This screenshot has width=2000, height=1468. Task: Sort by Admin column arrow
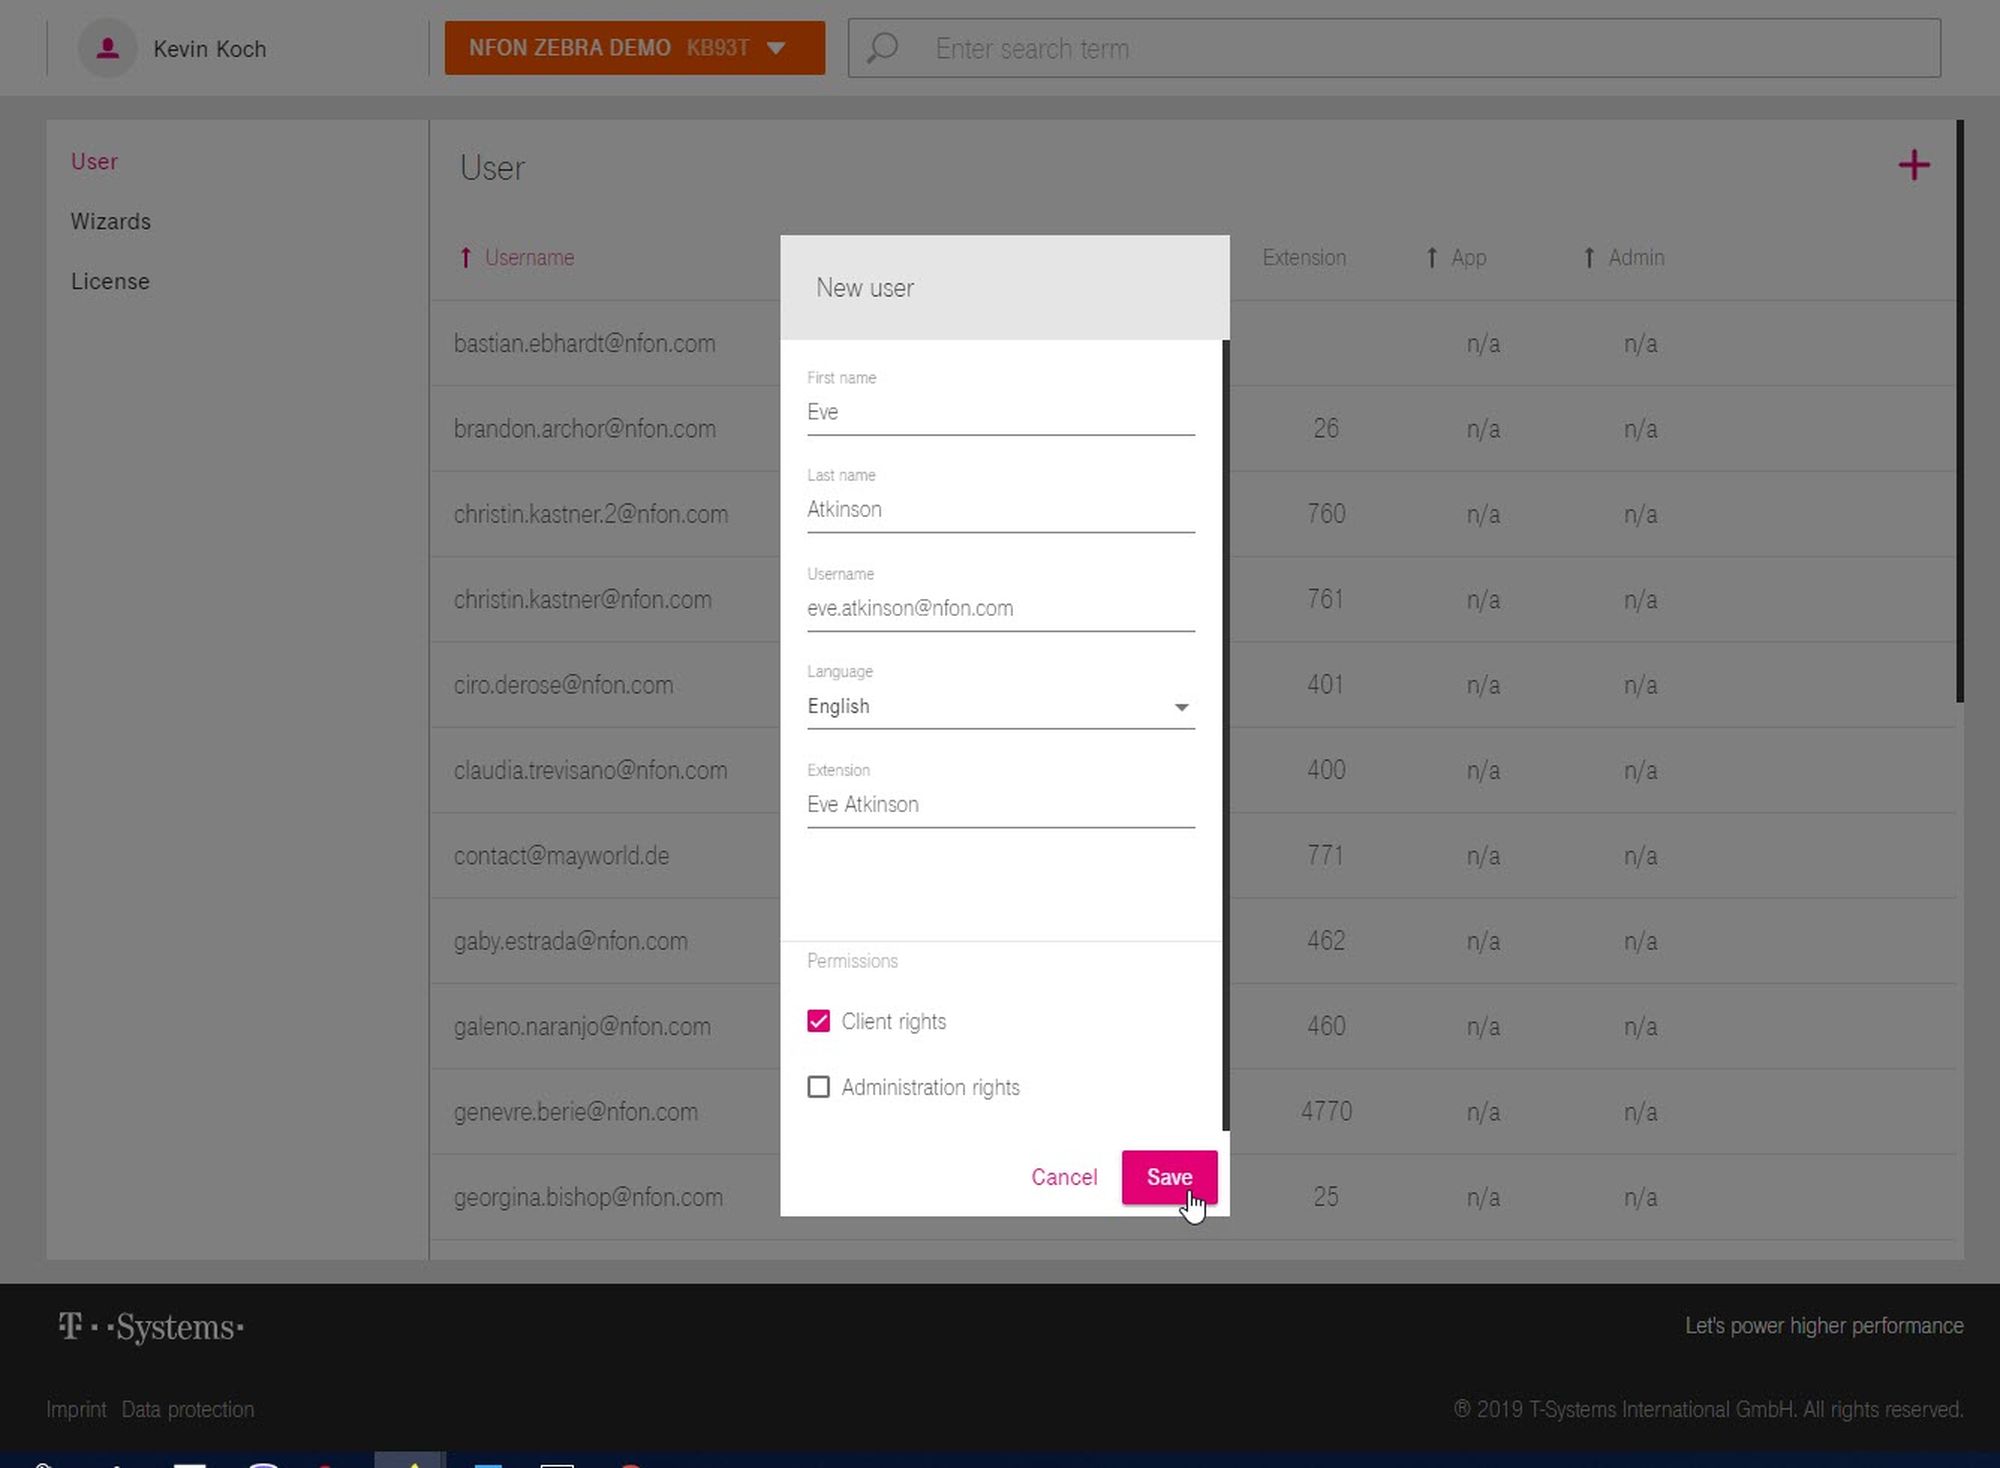click(1589, 258)
